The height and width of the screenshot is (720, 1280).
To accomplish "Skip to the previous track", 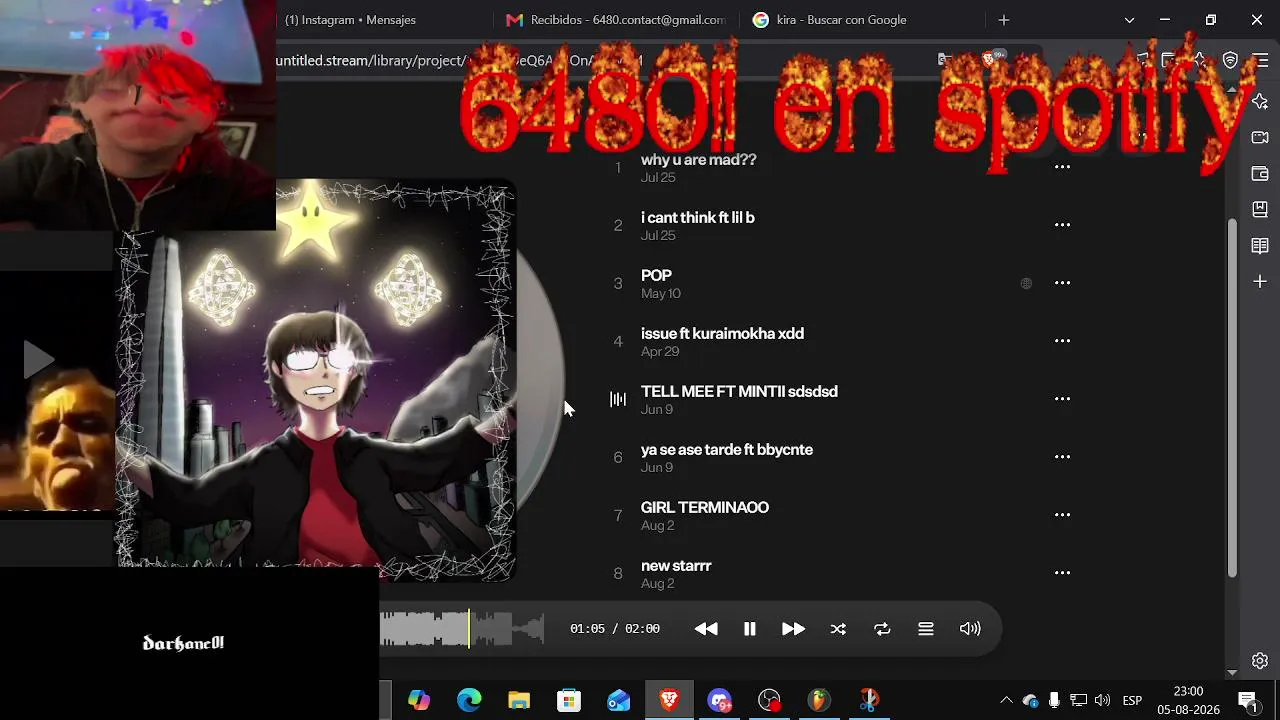I will (706, 629).
